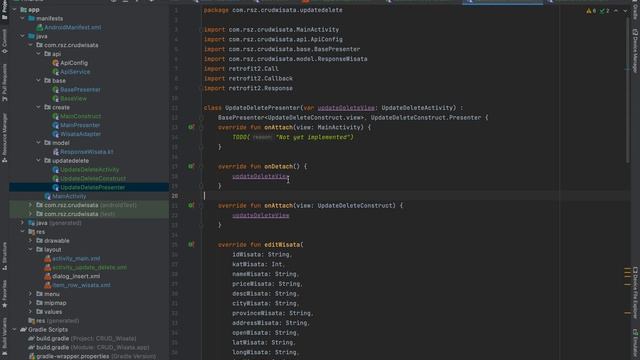The height and width of the screenshot is (360, 640).
Task: Collapse the app module node
Action: [x=15, y=9]
